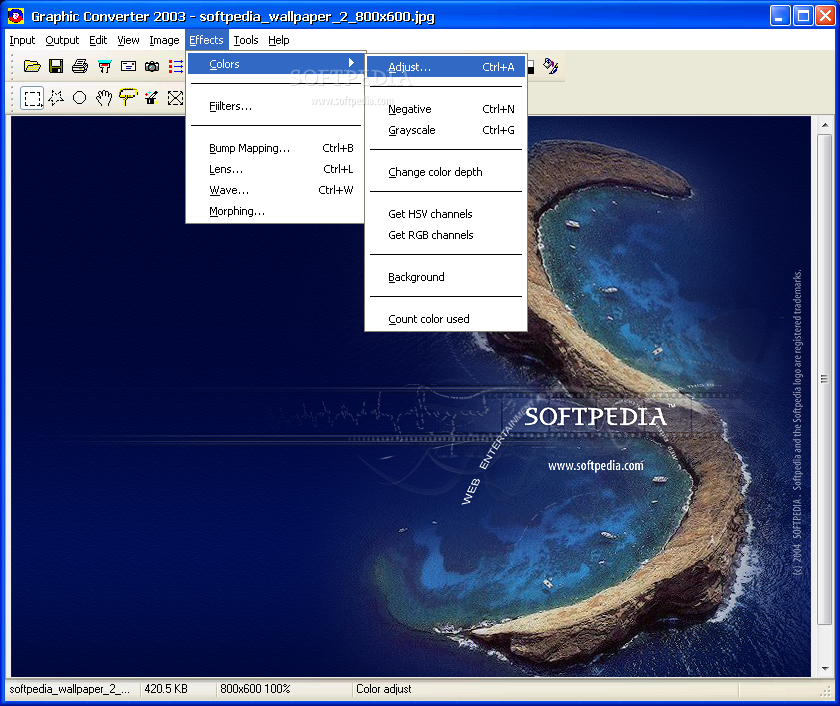Click the crossed-box deselect tool icon

[x=175, y=98]
